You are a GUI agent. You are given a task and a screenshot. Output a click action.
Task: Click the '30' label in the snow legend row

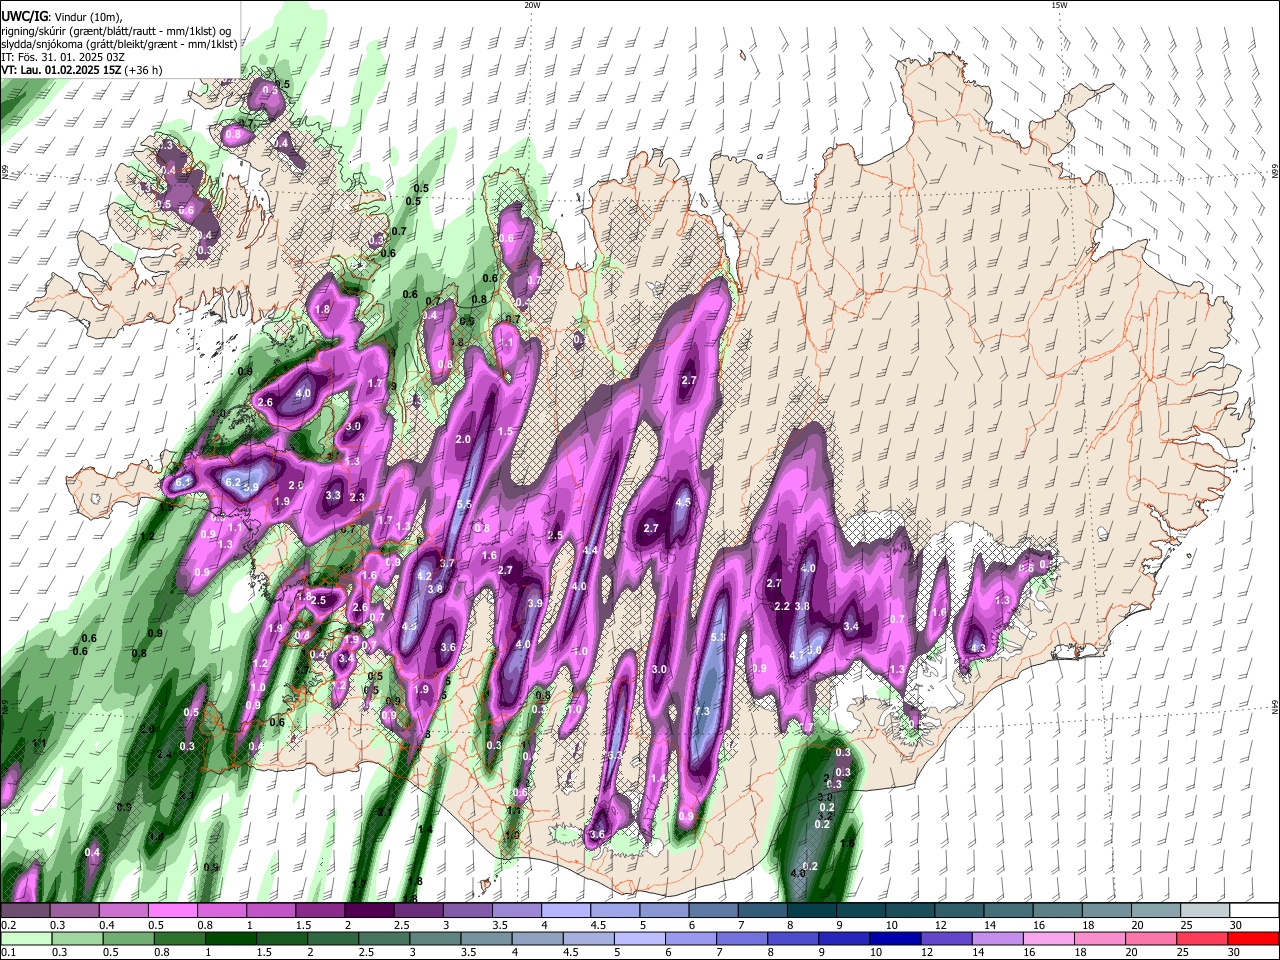(x=1235, y=925)
